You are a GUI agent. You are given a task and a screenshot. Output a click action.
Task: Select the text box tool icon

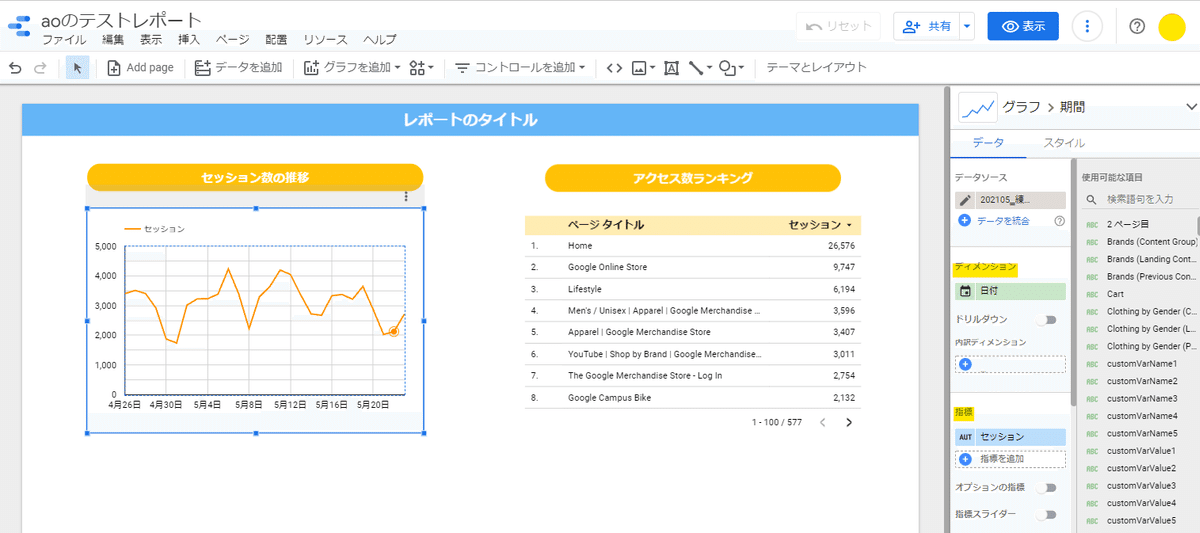[670, 68]
